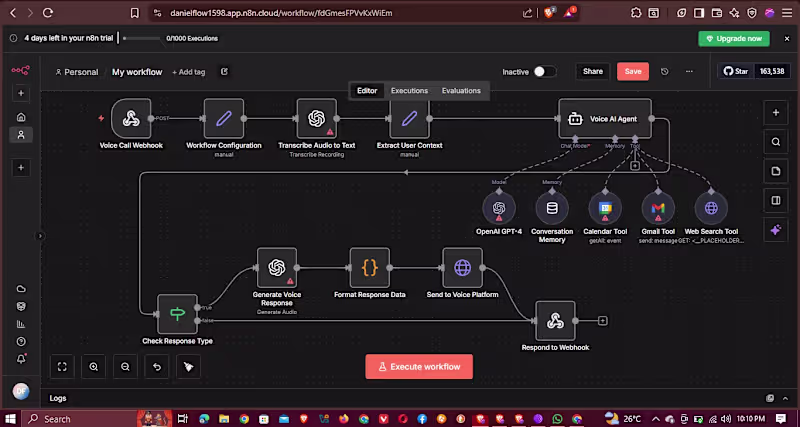Viewport: 800px width, 427px height.
Task: Open Templates box icon in sidebar
Action: tap(21, 306)
